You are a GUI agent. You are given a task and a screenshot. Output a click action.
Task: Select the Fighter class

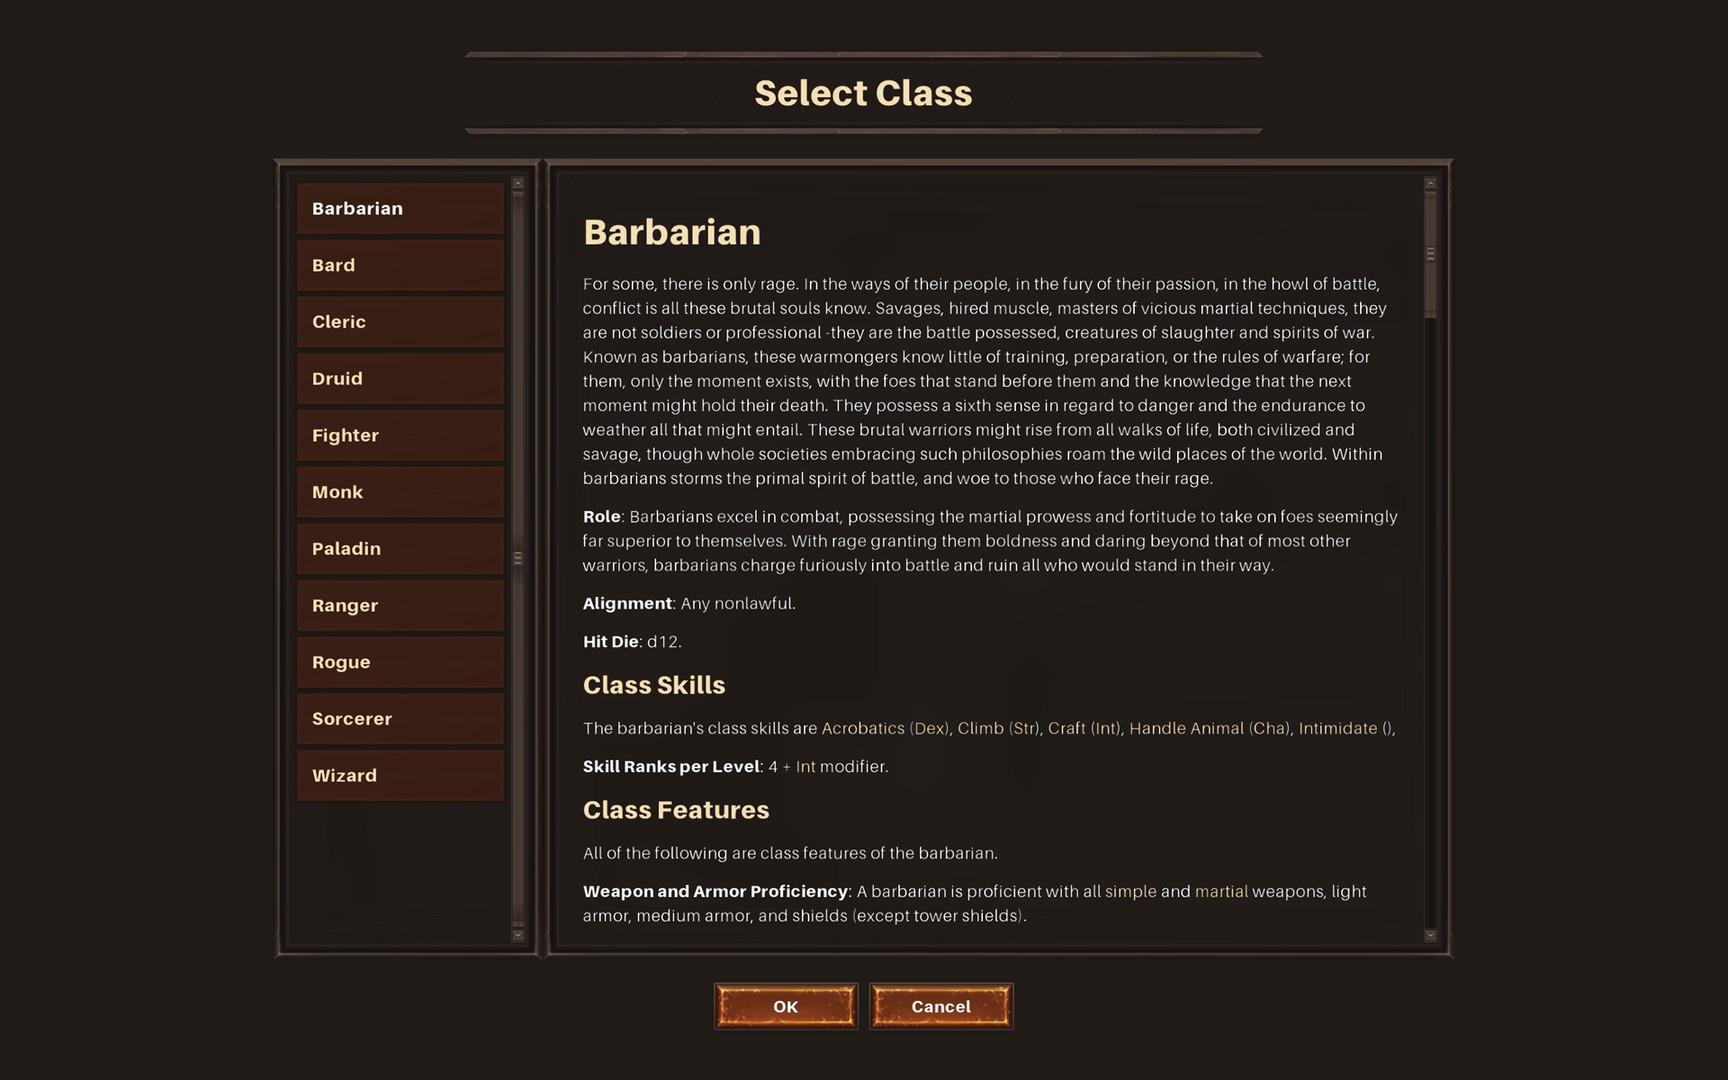[399, 435]
